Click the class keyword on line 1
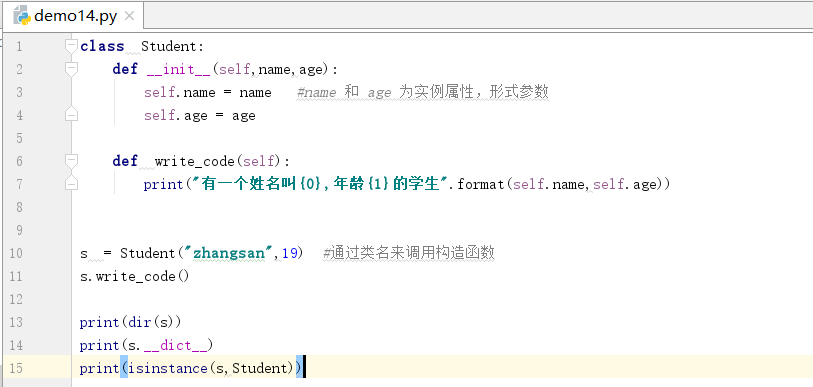 pos(102,46)
